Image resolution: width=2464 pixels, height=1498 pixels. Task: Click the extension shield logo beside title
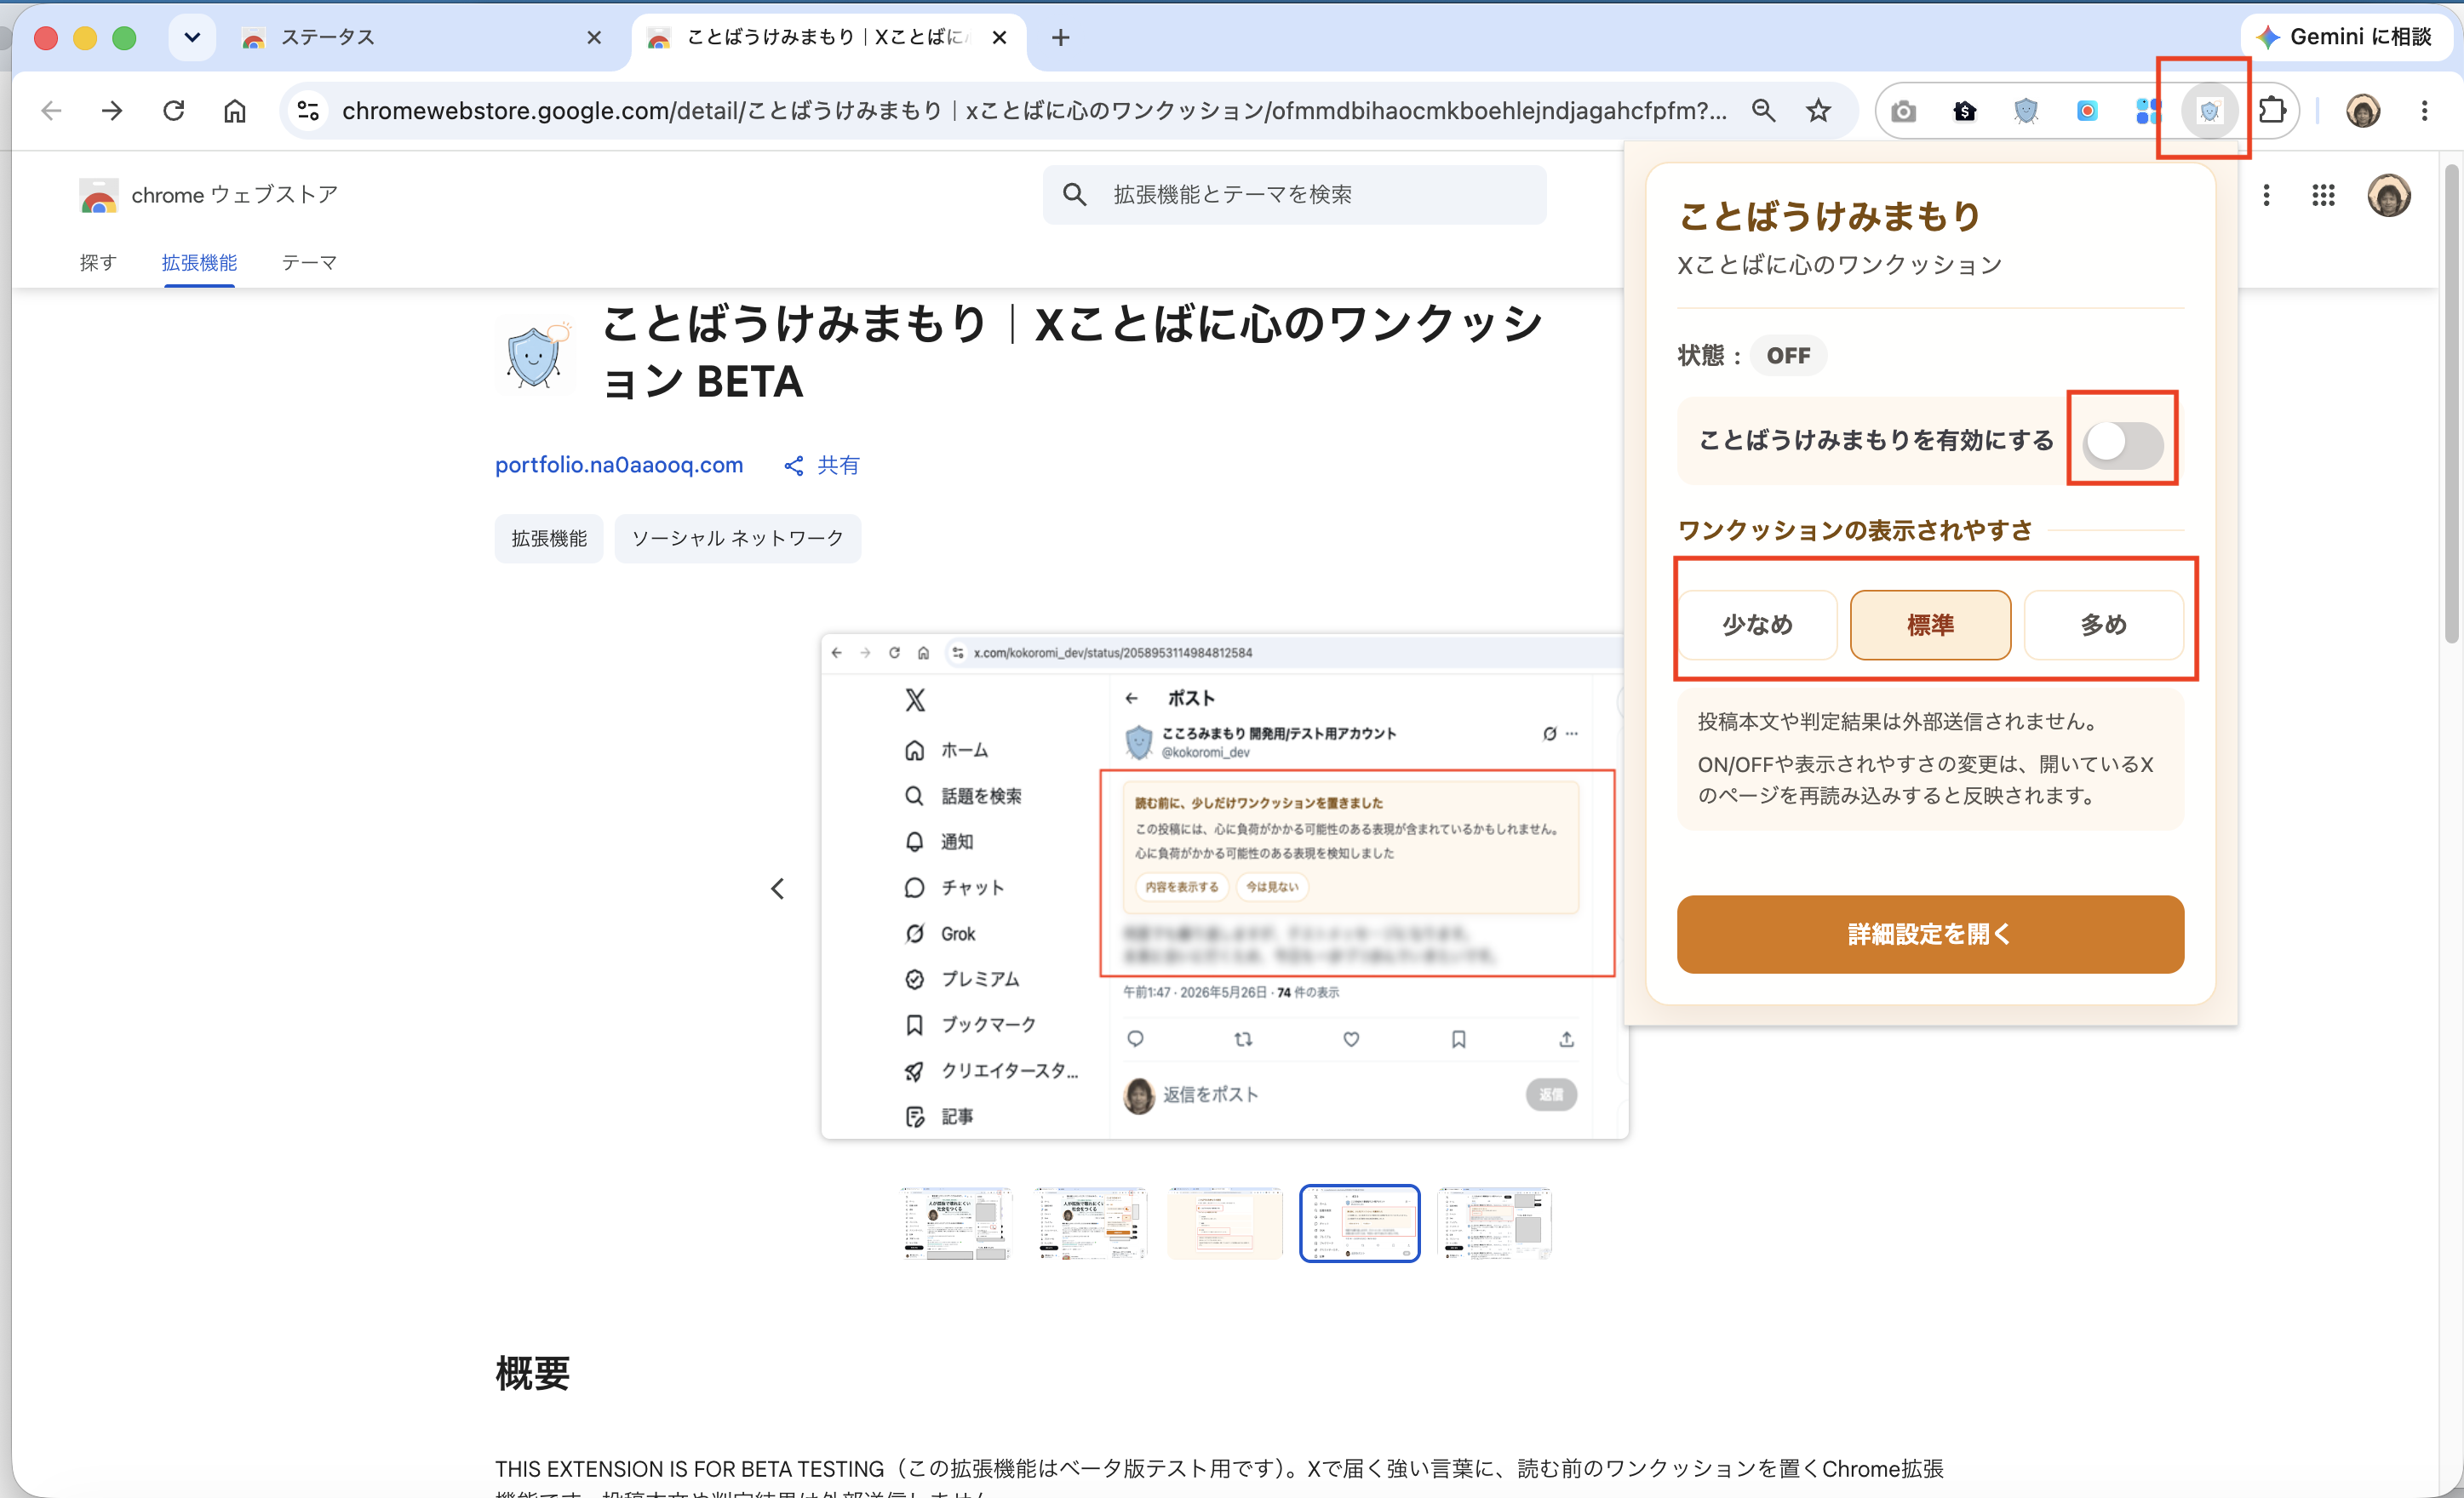pyautogui.click(x=535, y=355)
